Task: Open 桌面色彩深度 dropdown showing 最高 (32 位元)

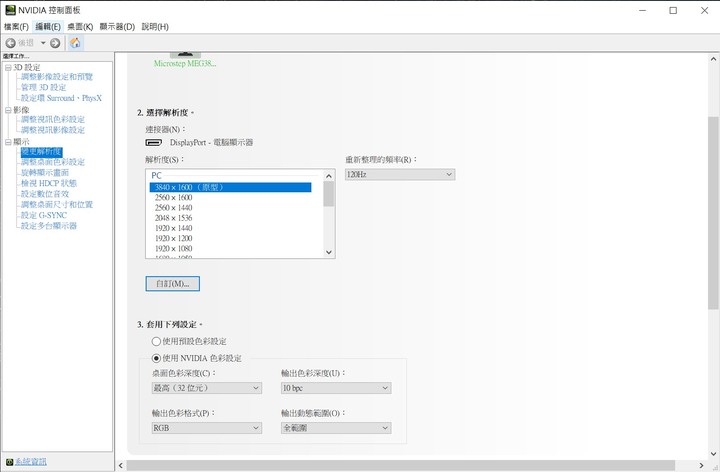Action: 207,388
